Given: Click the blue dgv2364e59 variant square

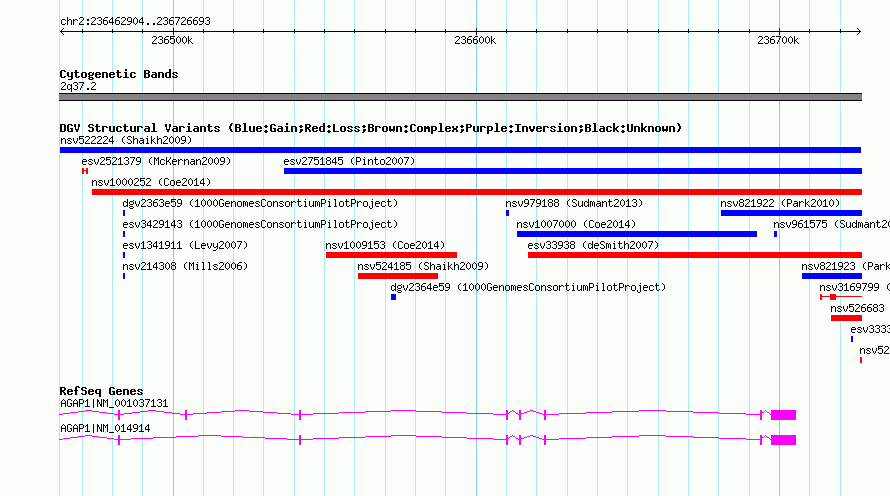Looking at the screenshot, I should pyautogui.click(x=393, y=297).
